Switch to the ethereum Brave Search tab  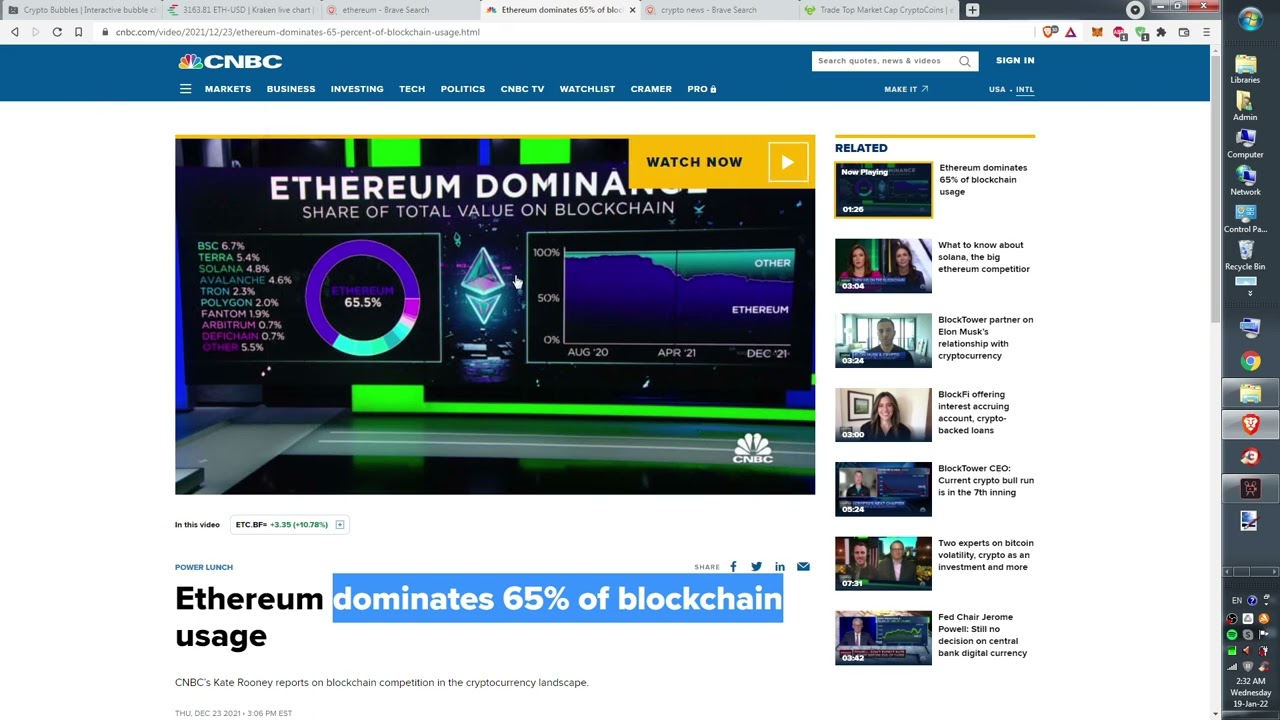coord(400,10)
